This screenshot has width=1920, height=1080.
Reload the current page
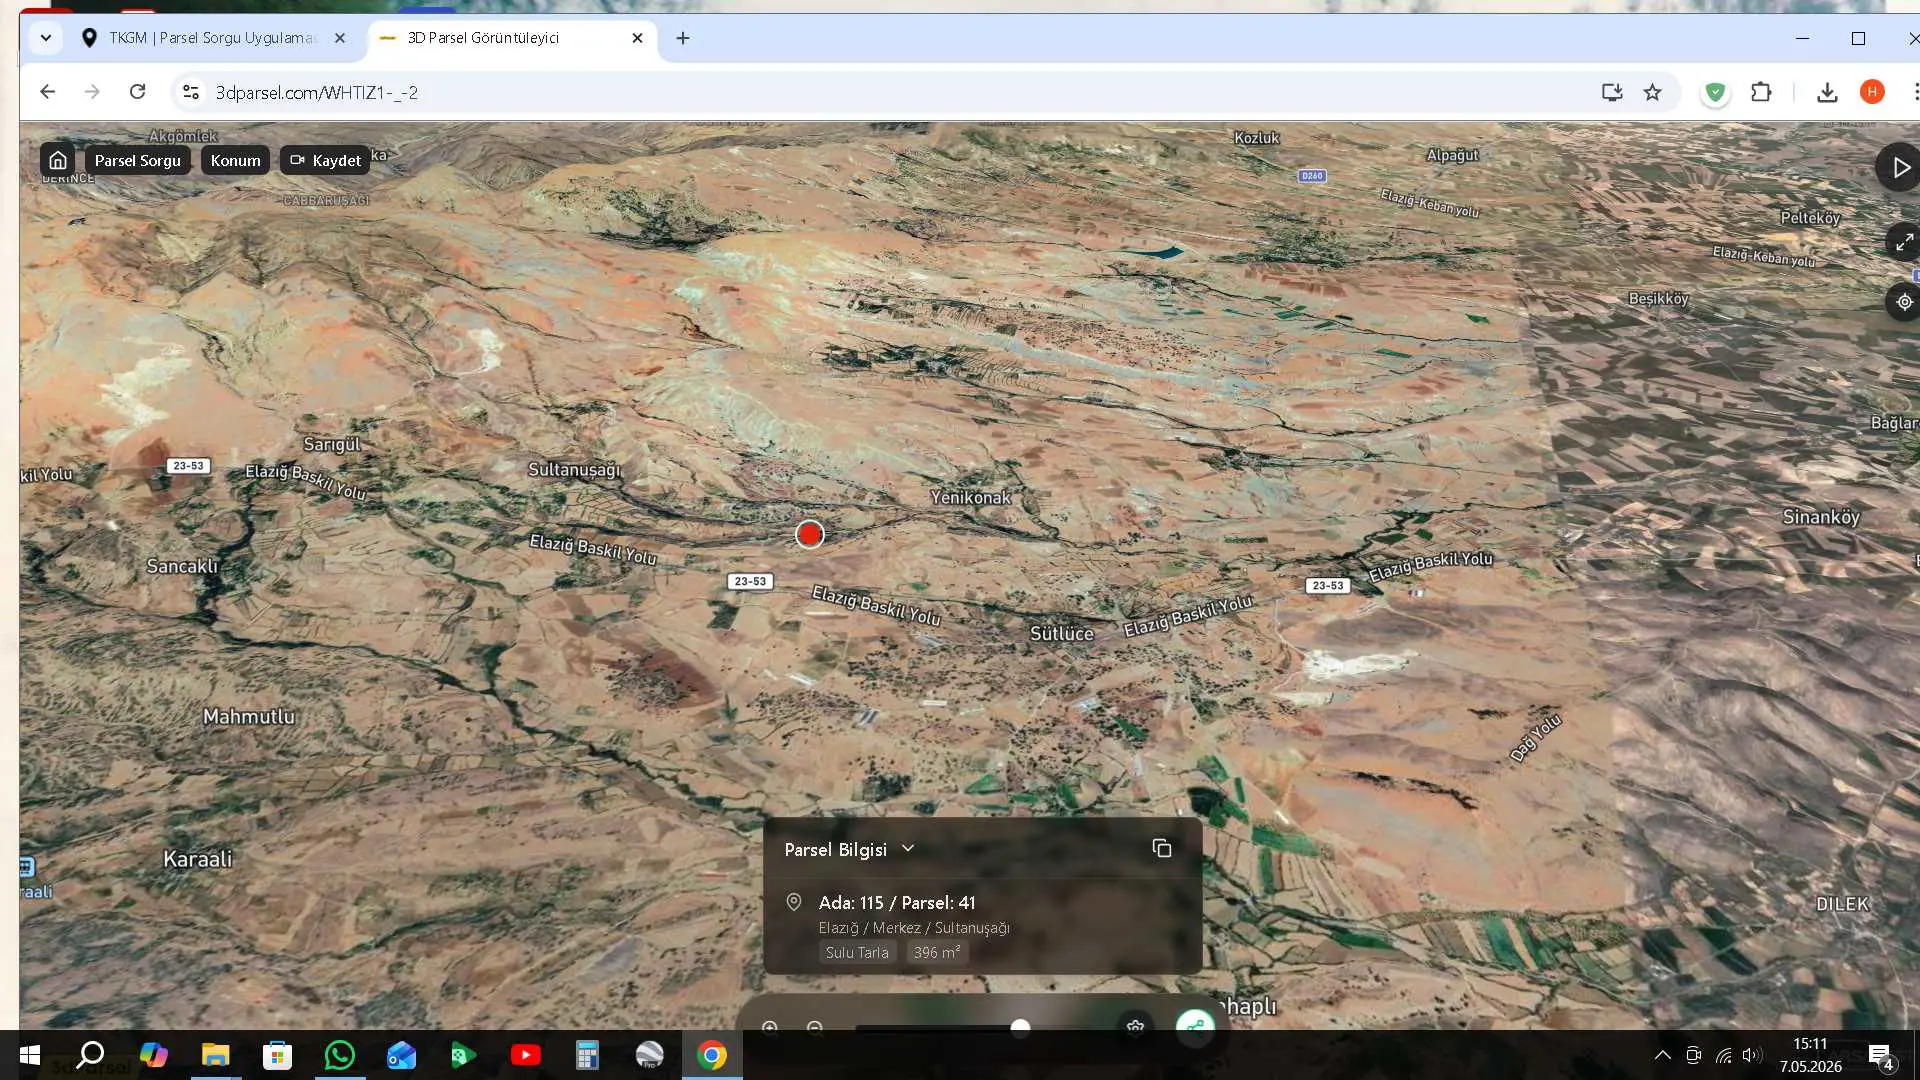point(137,92)
